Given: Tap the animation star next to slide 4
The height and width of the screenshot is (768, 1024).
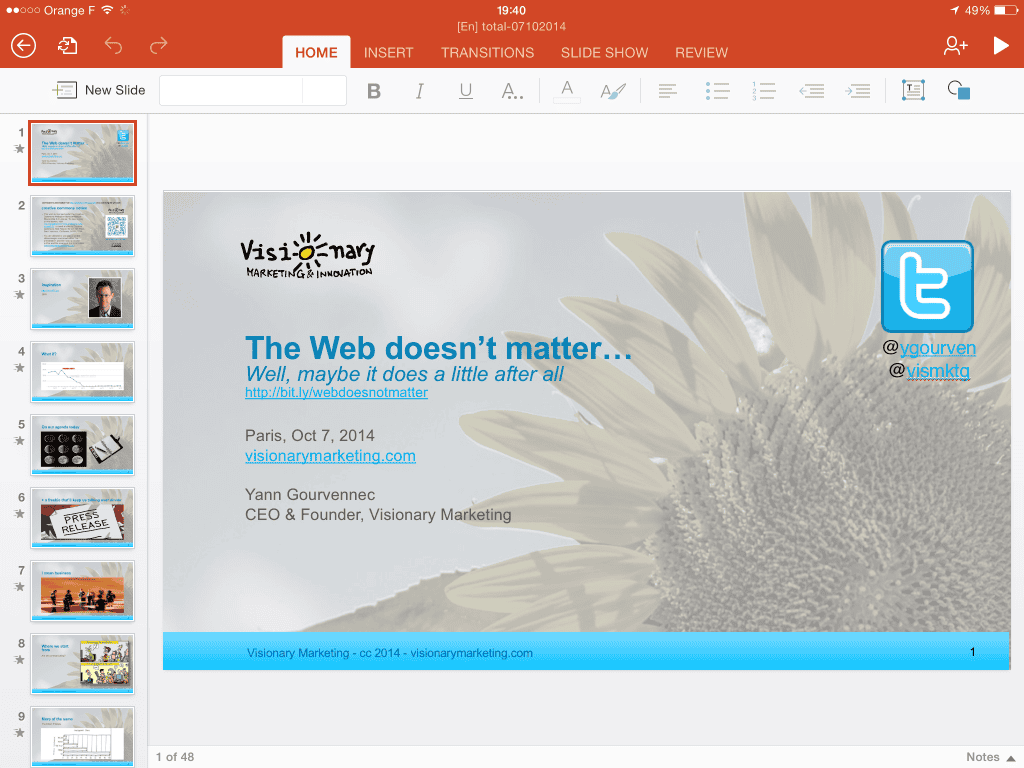Looking at the screenshot, I should click(20, 368).
